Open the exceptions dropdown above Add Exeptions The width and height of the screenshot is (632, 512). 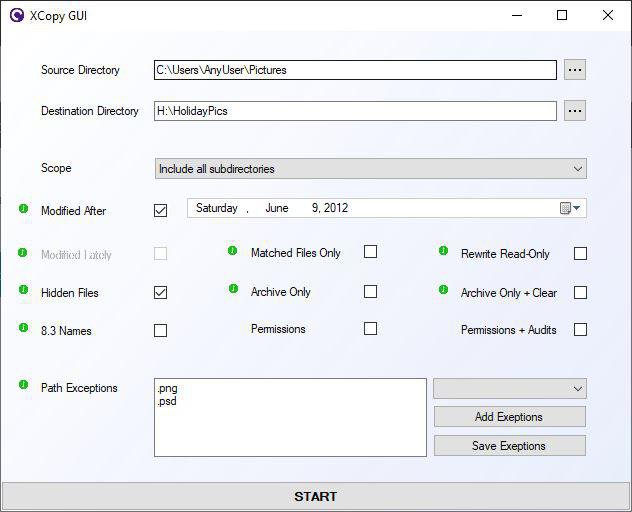pyautogui.click(x=510, y=389)
